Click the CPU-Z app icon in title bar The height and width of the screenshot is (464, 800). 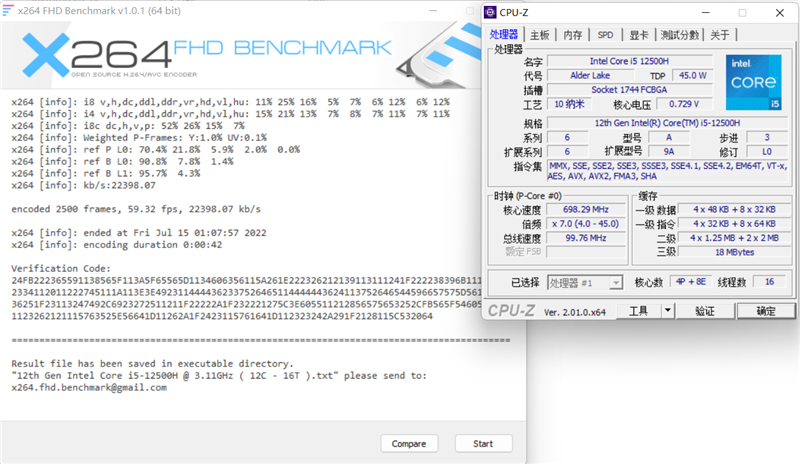490,12
